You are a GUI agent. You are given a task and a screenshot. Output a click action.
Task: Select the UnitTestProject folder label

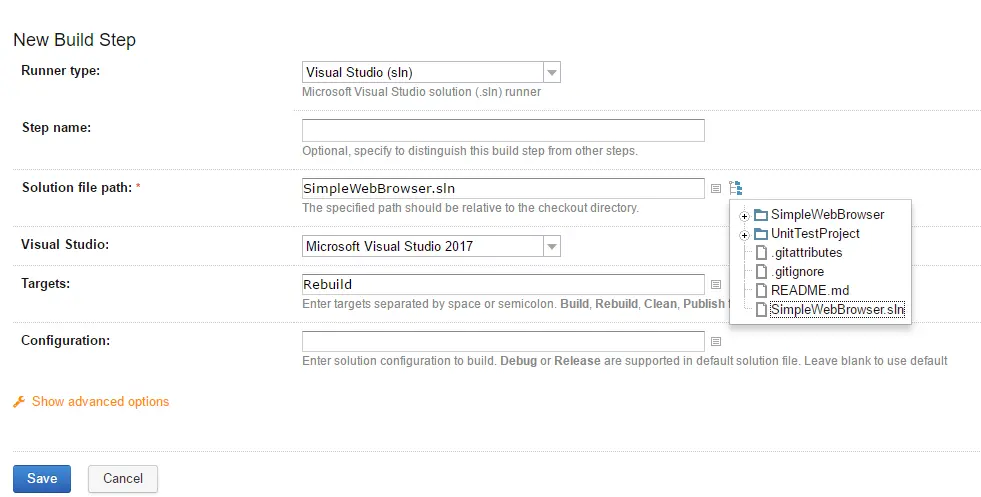point(815,233)
